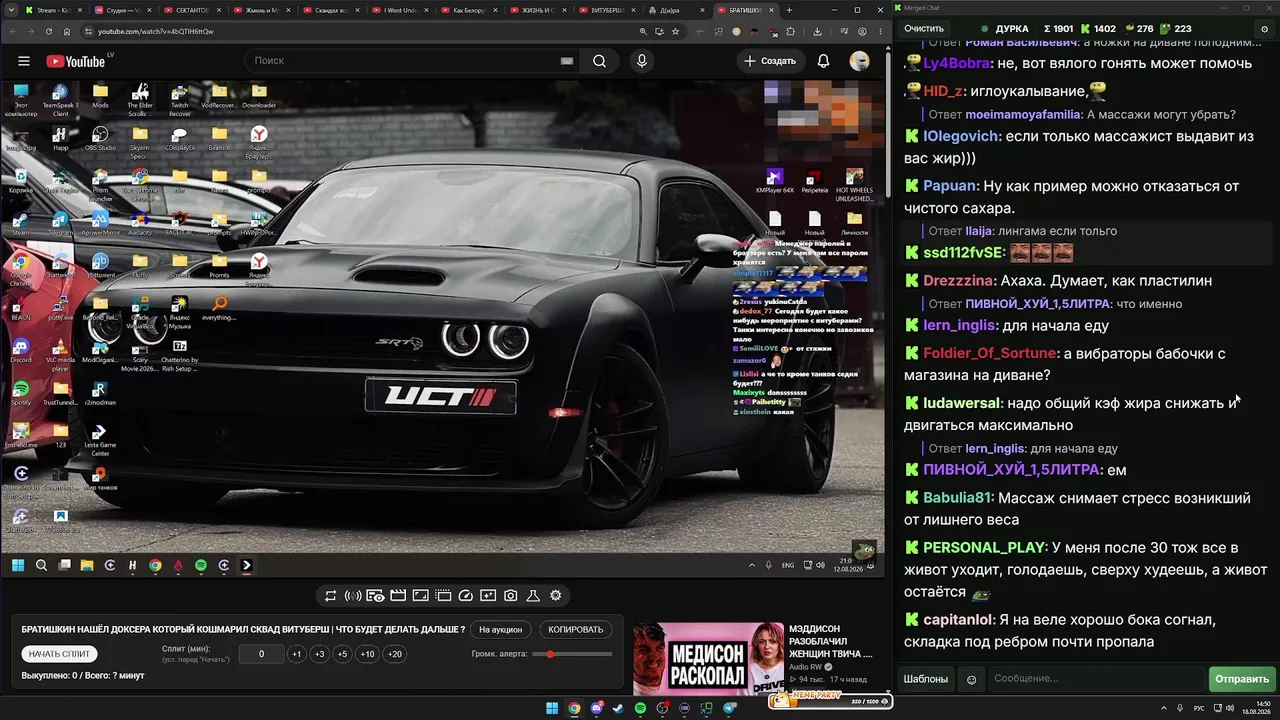Click username Papuan in chat
The image size is (1280, 720).
click(950, 186)
